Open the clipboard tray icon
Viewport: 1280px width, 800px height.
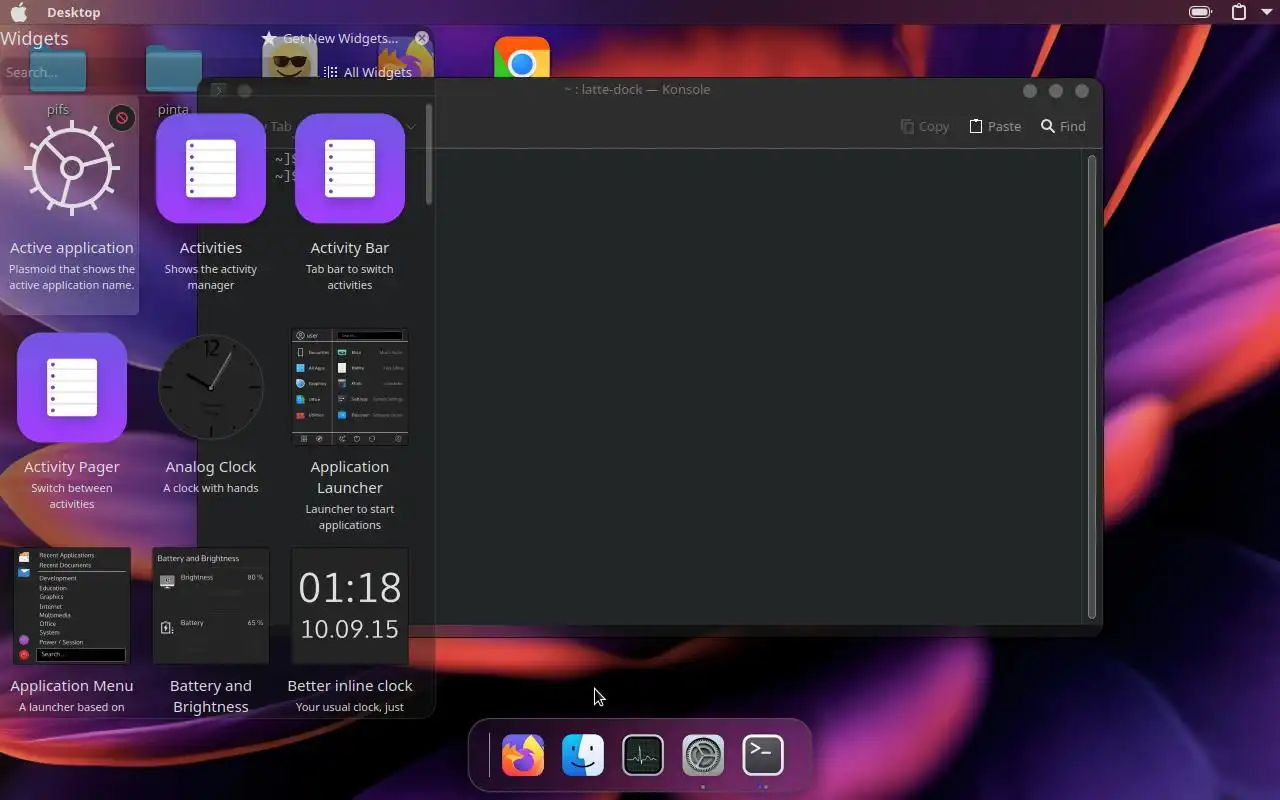click(x=1239, y=12)
